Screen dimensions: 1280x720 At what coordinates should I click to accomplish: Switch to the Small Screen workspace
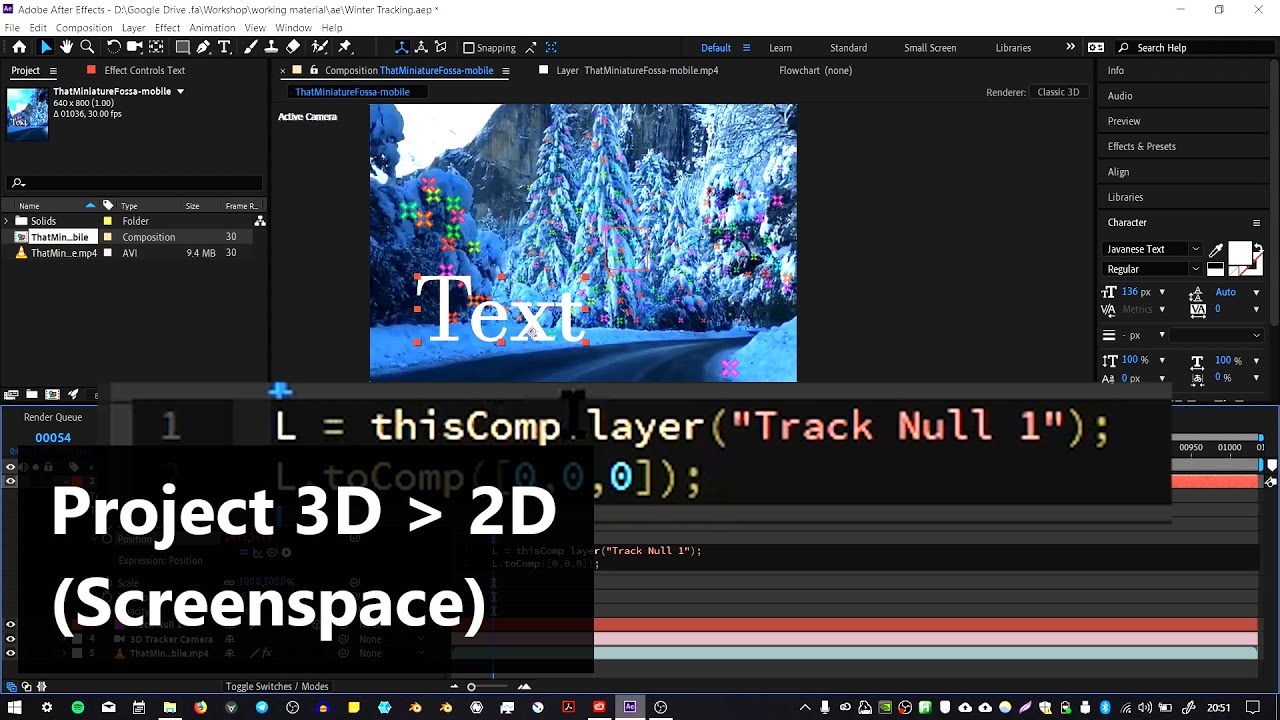coord(930,47)
